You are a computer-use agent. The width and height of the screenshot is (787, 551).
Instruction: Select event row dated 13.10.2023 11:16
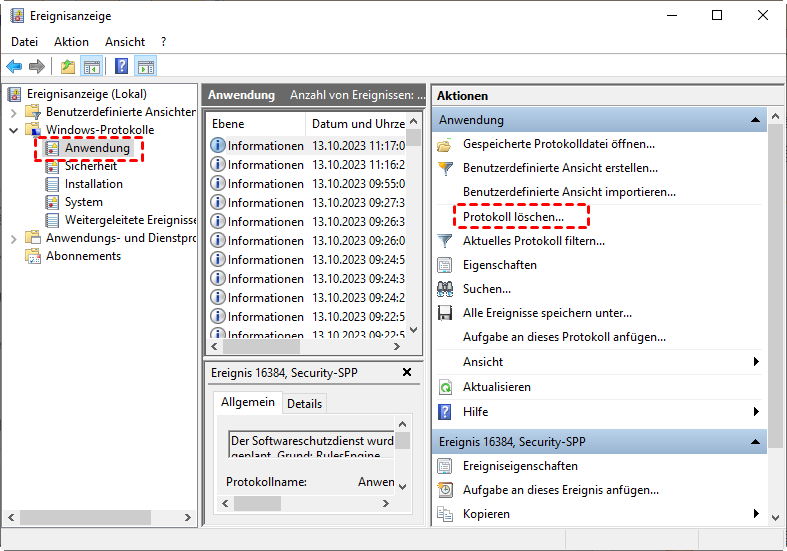307,165
